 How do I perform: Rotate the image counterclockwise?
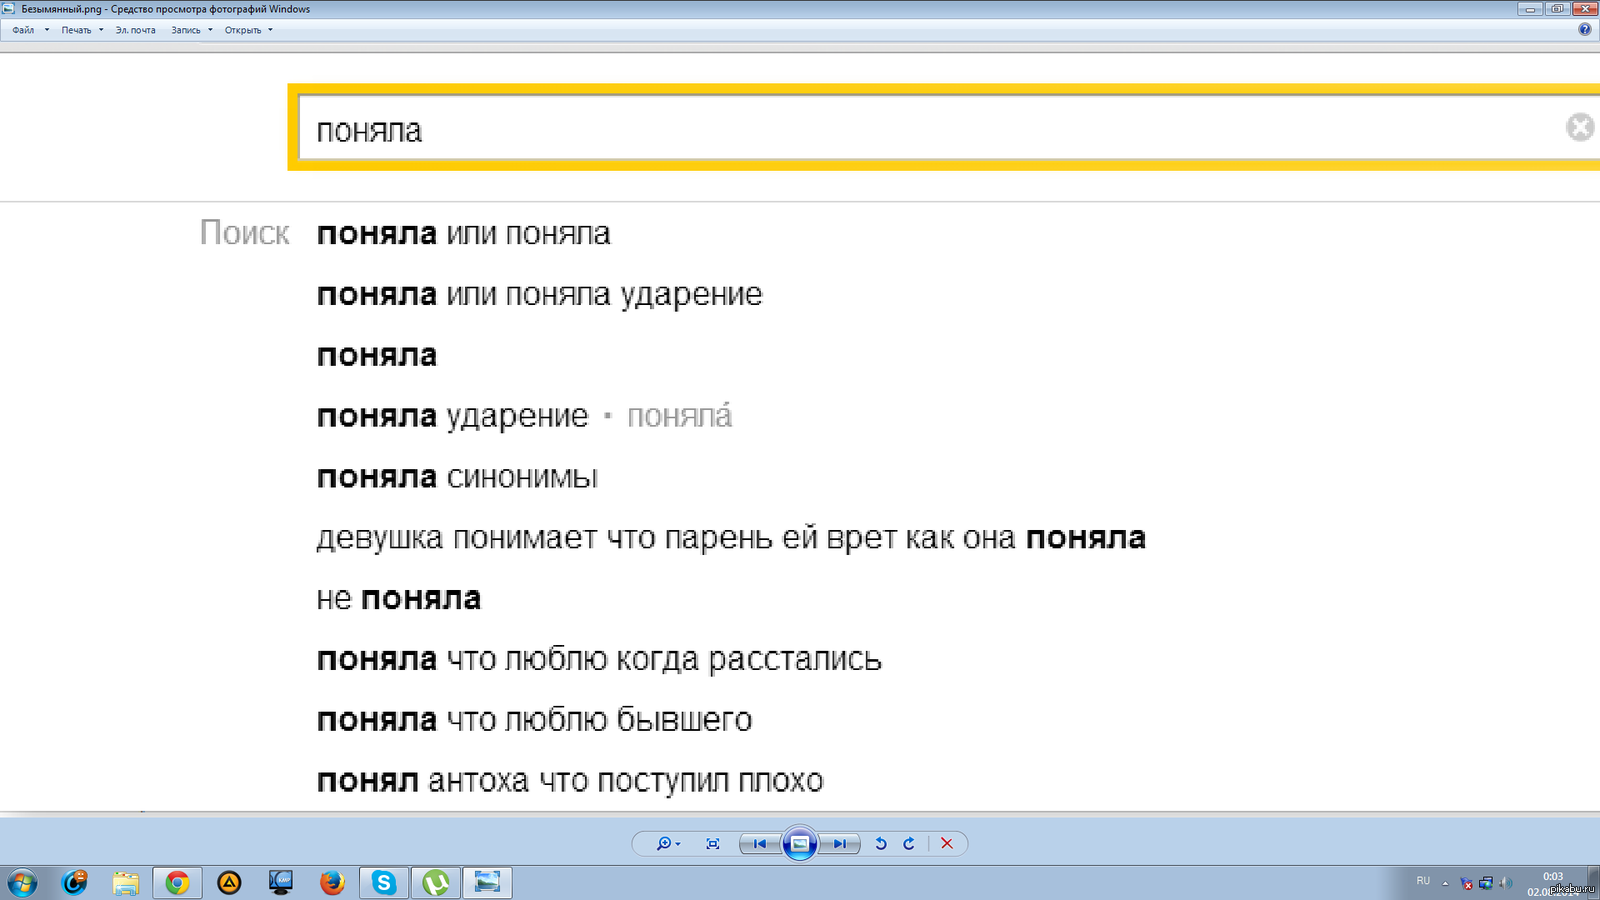[x=881, y=844]
